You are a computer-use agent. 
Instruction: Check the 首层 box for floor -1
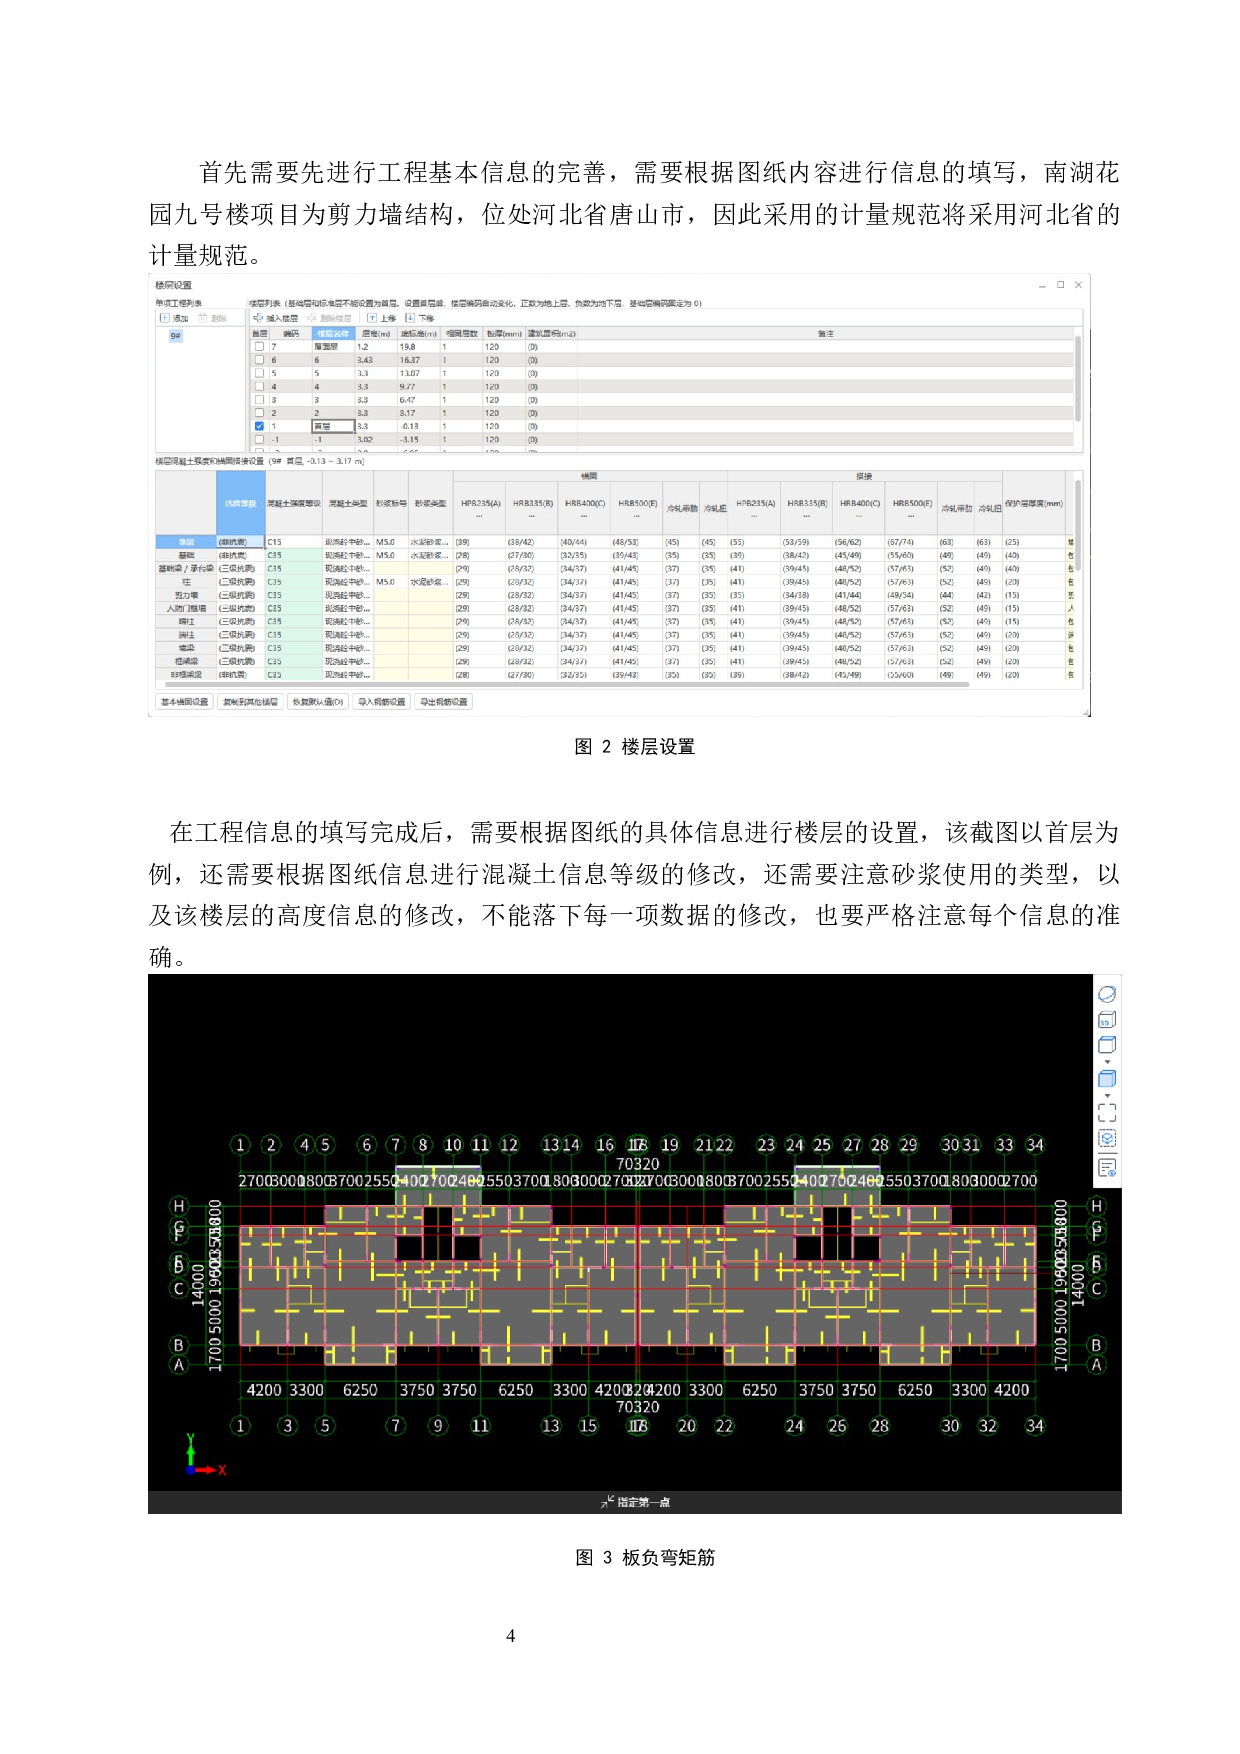pos(259,439)
